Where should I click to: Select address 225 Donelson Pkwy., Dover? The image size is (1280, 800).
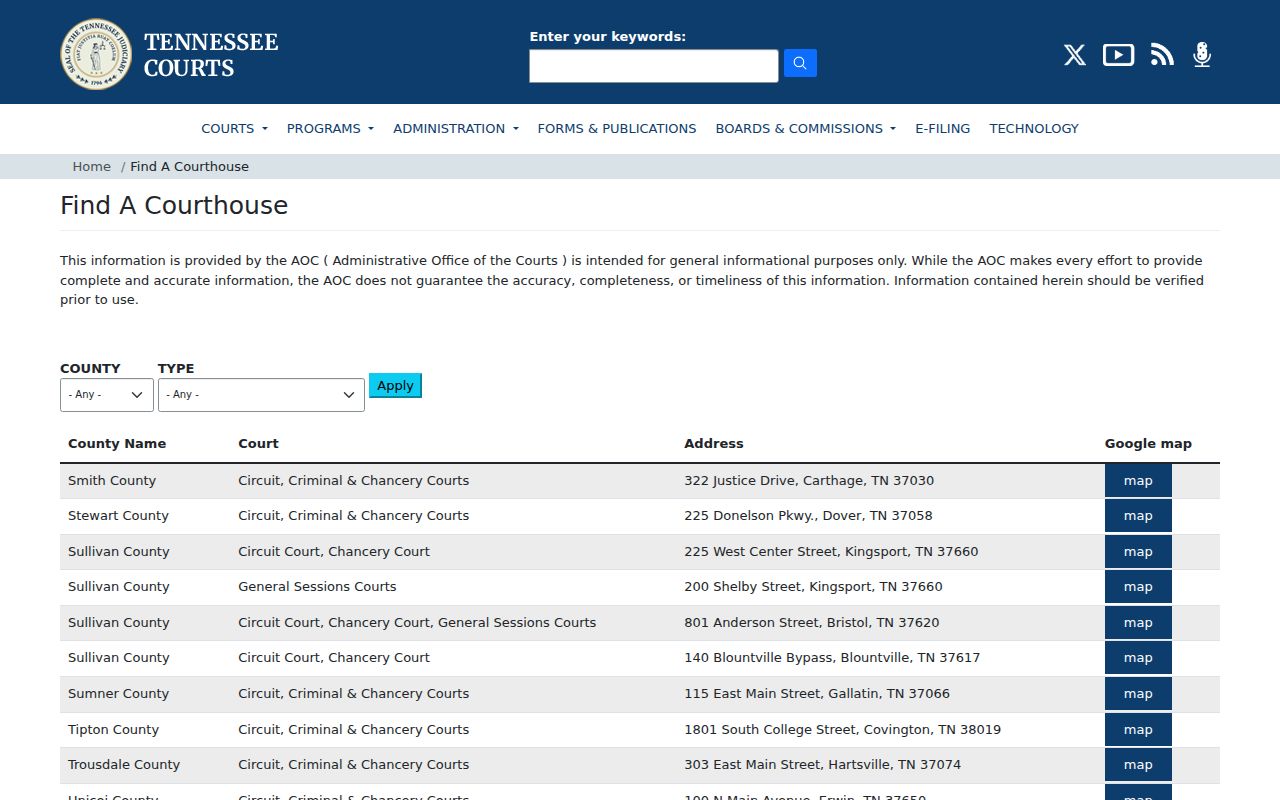coord(808,516)
